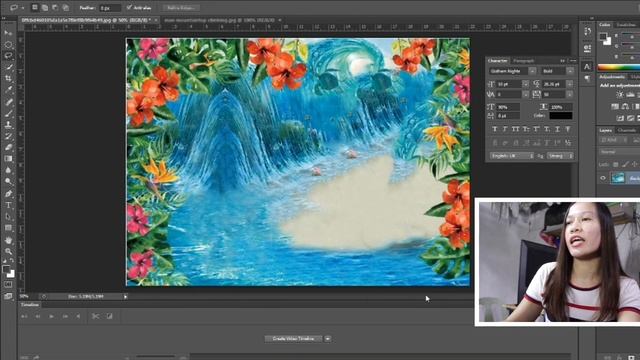The width and height of the screenshot is (640, 360).
Task: Select the Clone Stamp tool
Action: 8,124
